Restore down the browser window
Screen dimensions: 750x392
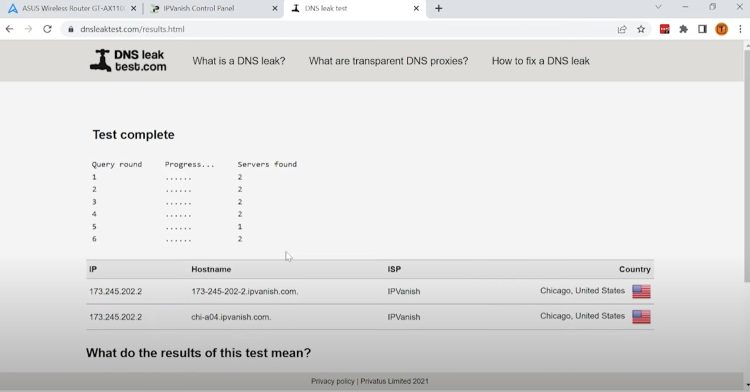point(712,7)
